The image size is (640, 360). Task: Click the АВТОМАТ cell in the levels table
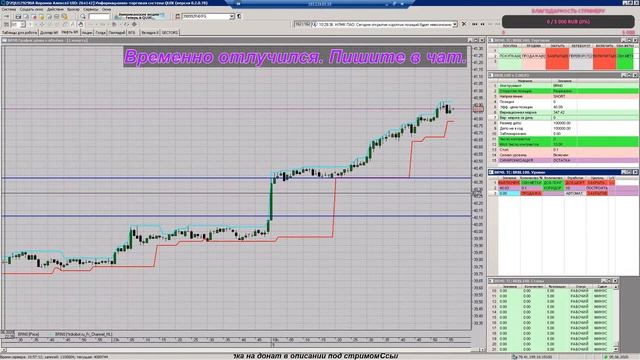pyautogui.click(x=575, y=193)
